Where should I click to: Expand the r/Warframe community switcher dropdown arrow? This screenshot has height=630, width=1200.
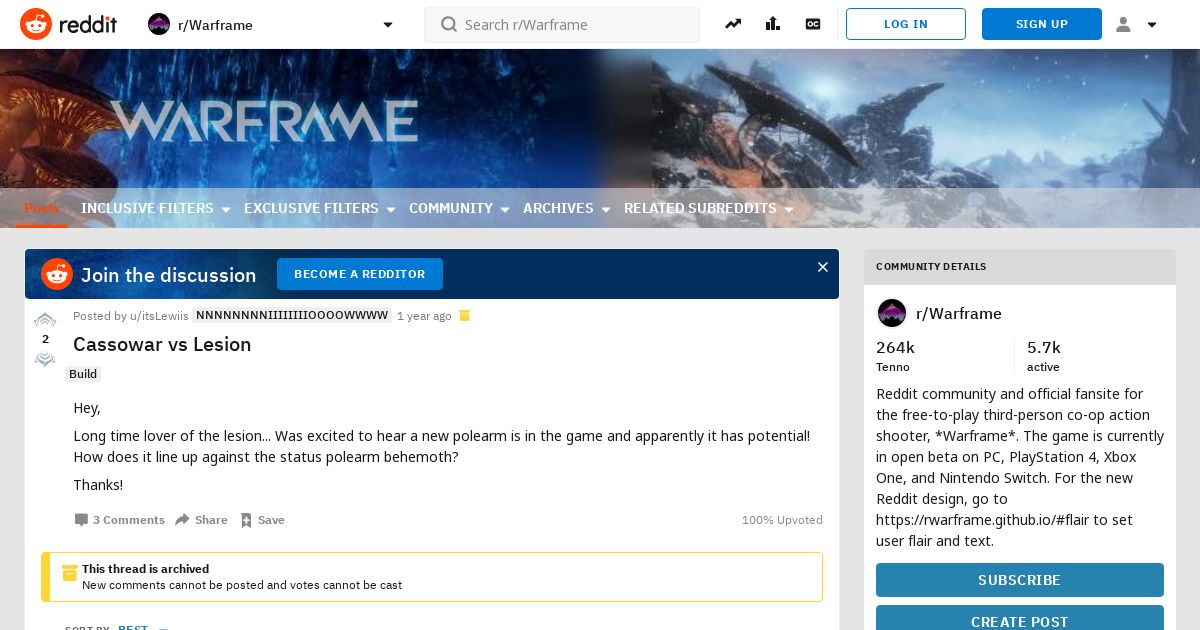pos(388,25)
